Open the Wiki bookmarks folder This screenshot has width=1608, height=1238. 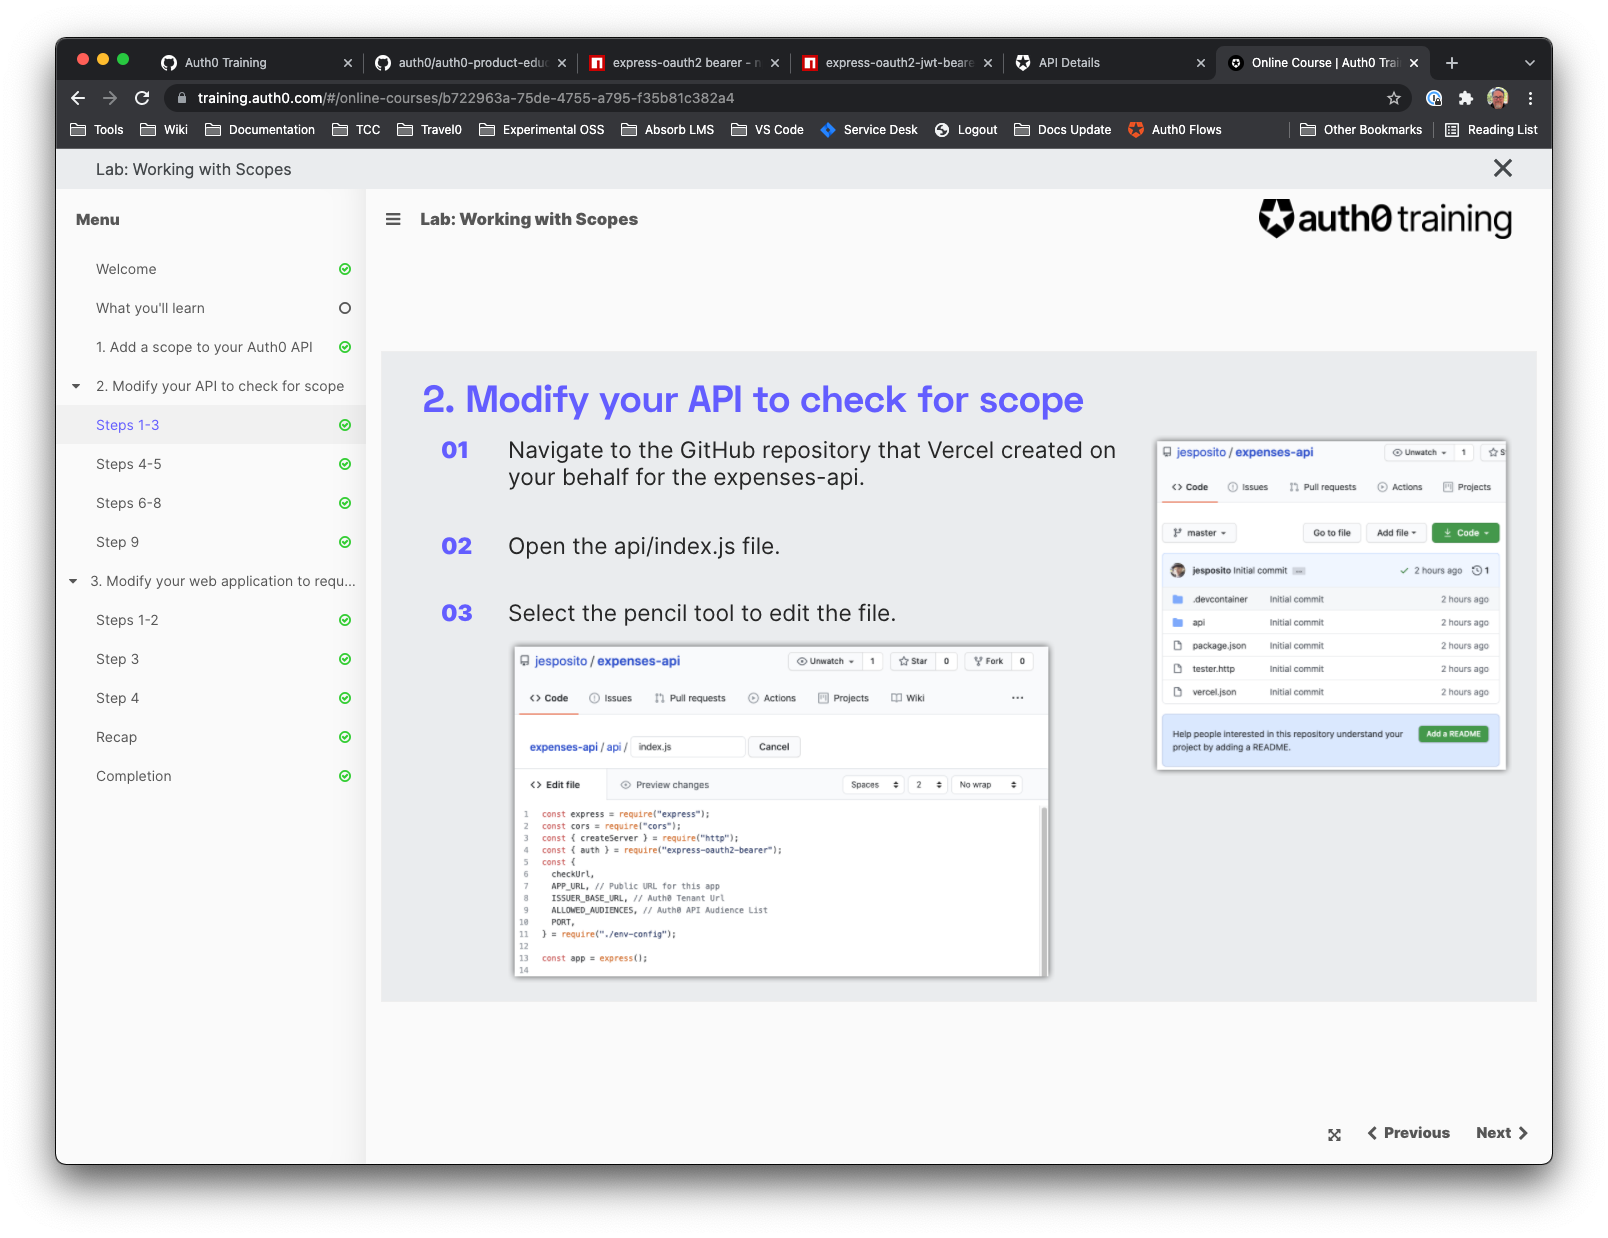coord(164,130)
